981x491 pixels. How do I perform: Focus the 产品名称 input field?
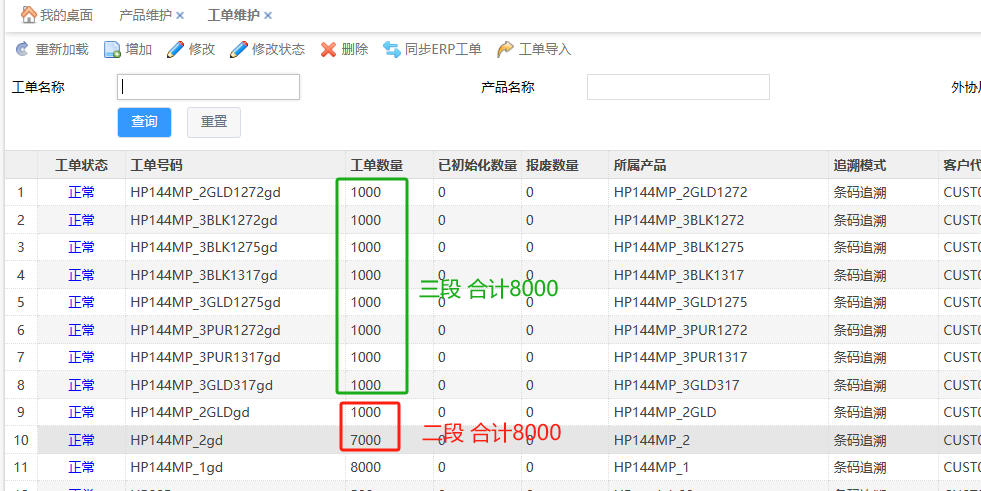point(677,87)
